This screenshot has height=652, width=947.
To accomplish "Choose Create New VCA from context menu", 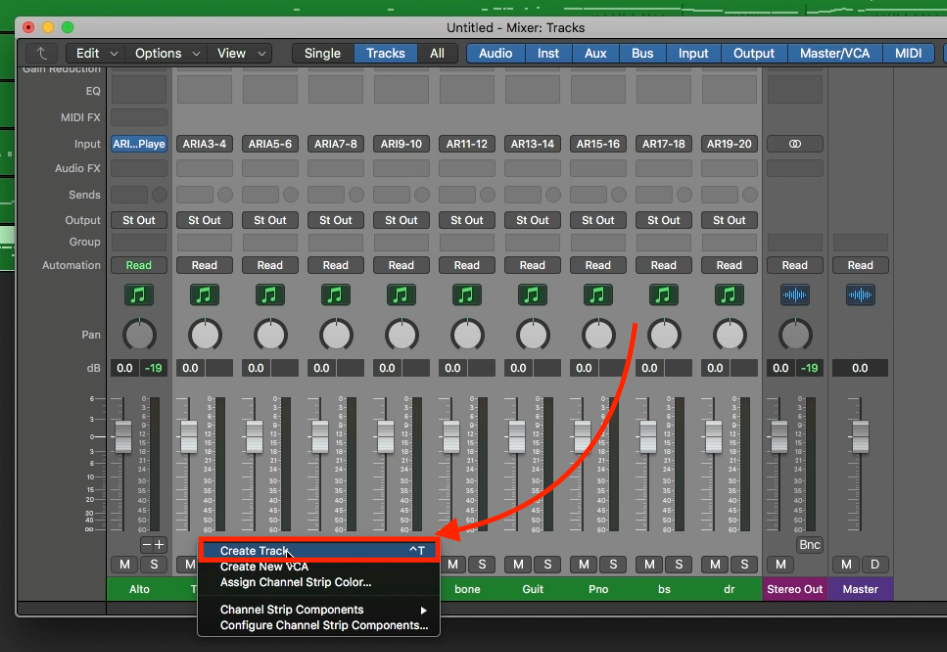I will pyautogui.click(x=265, y=567).
